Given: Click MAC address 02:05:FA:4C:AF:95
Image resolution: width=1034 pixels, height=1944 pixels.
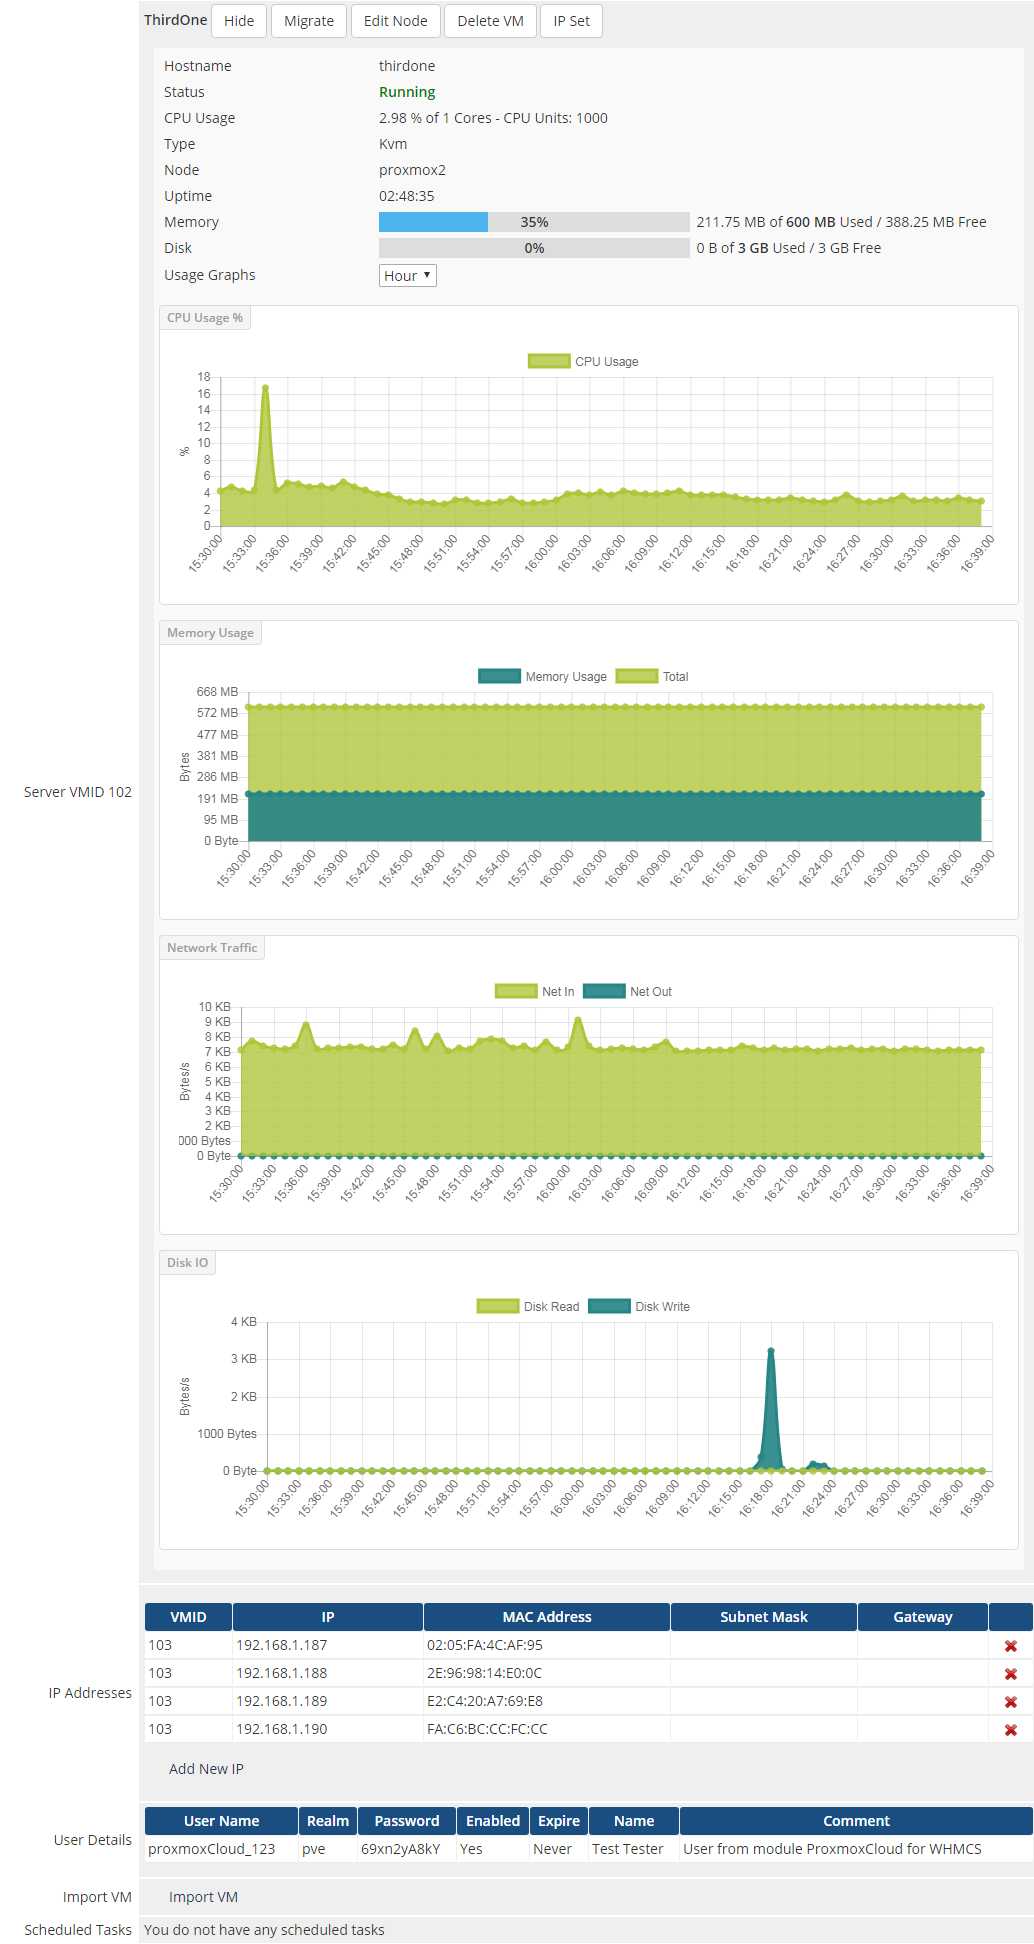Looking at the screenshot, I should click(x=485, y=1645).
